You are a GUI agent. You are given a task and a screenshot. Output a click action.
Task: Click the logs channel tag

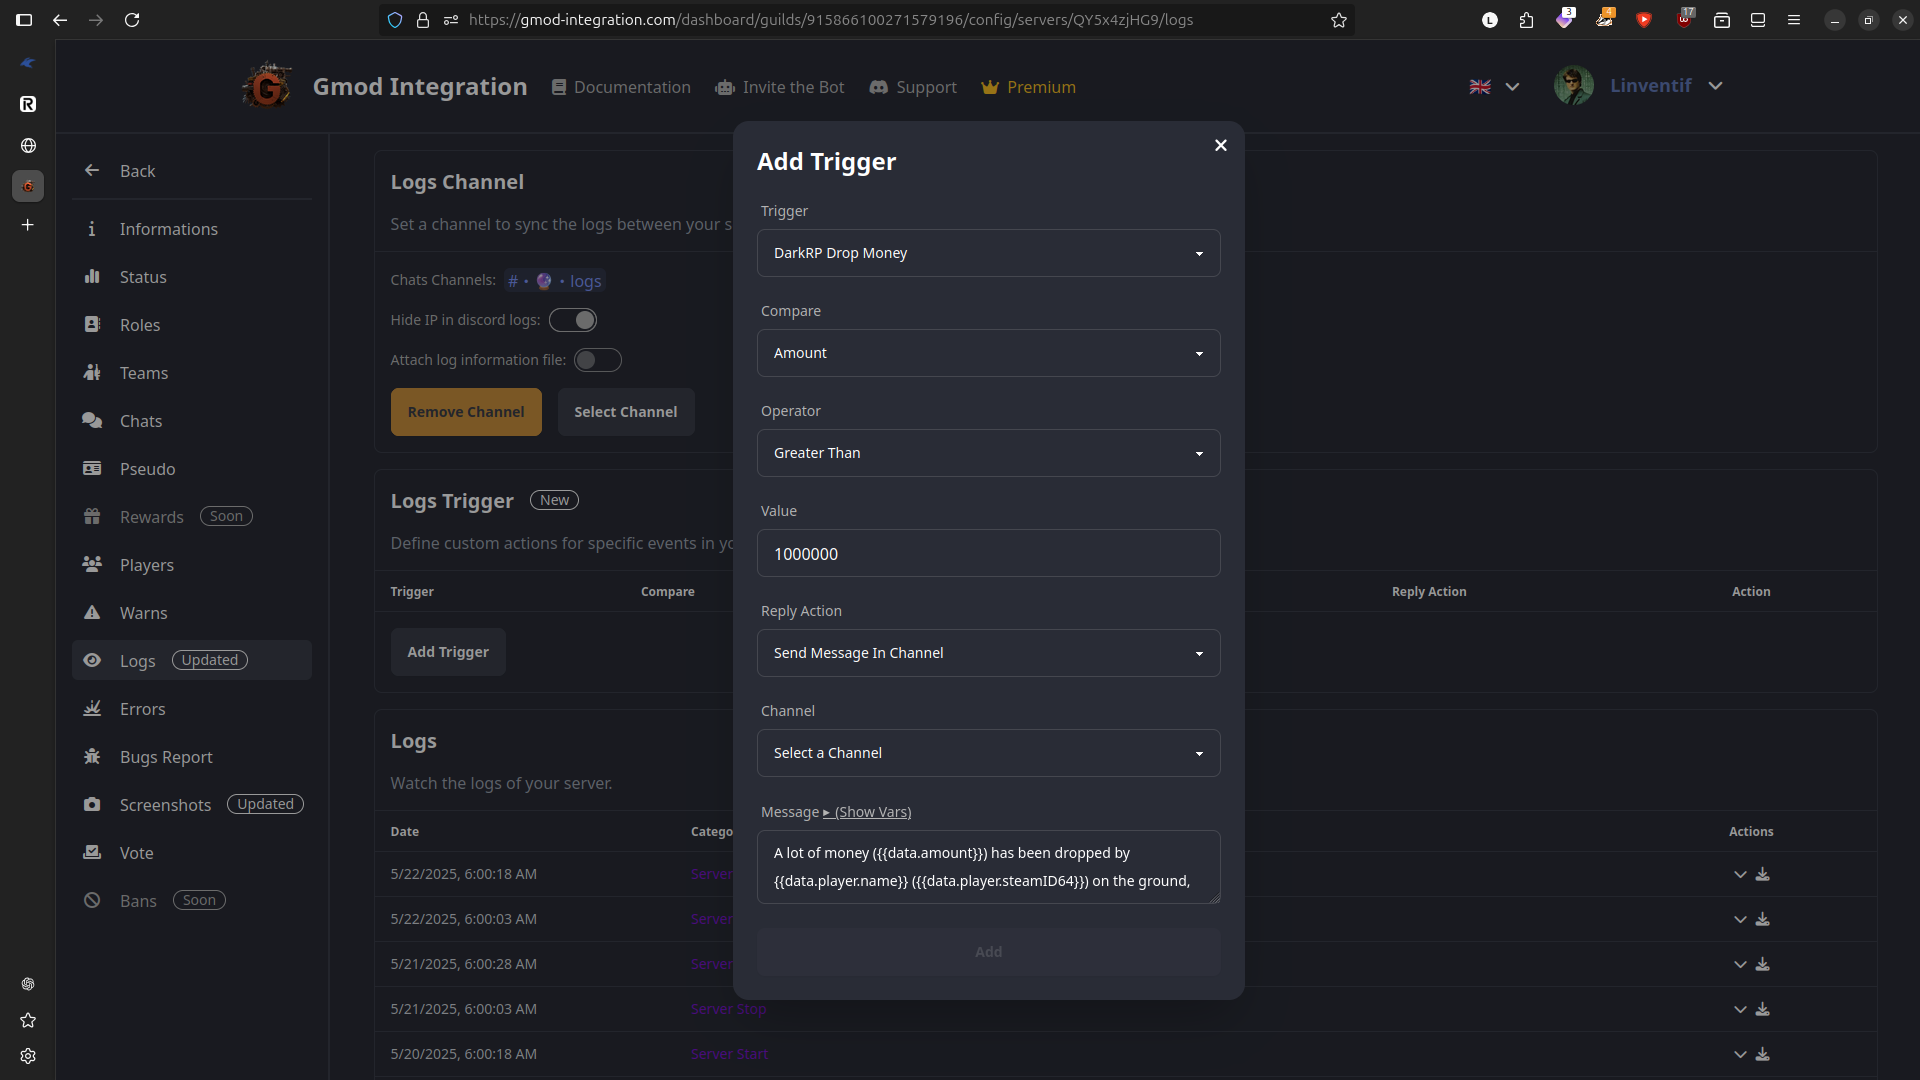pos(555,281)
